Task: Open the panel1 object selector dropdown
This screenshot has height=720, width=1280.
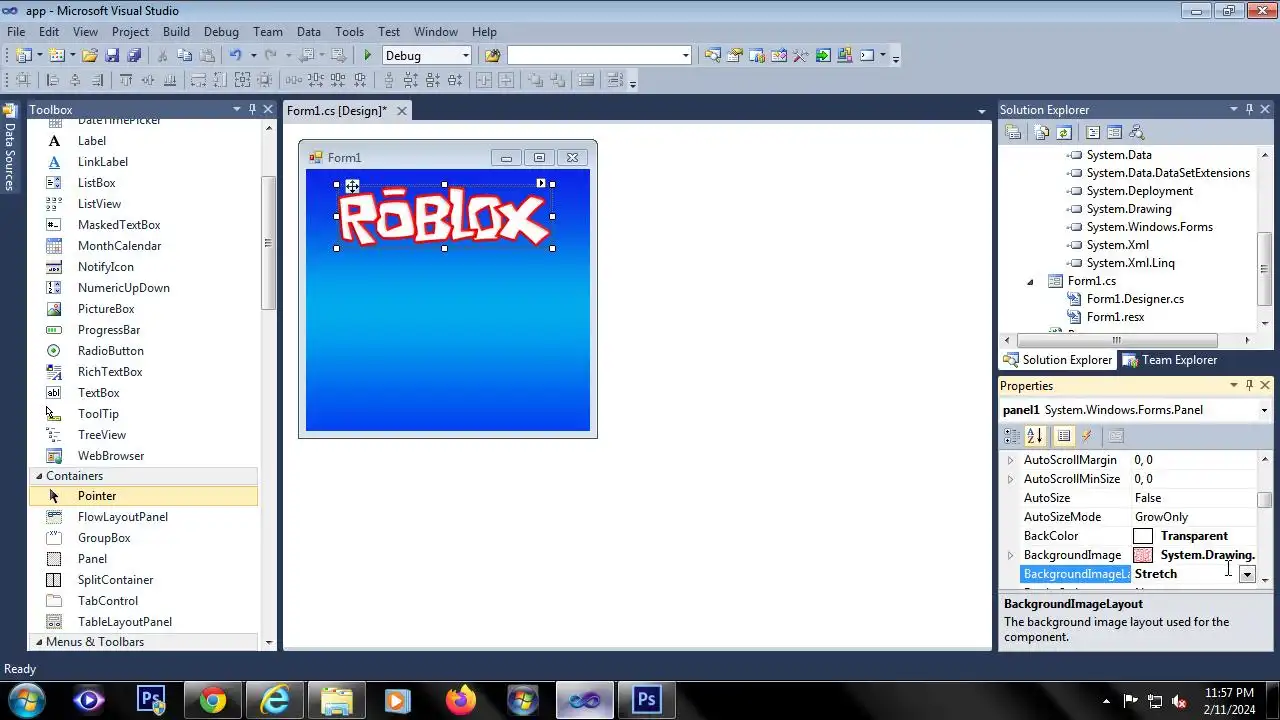Action: click(x=1264, y=410)
